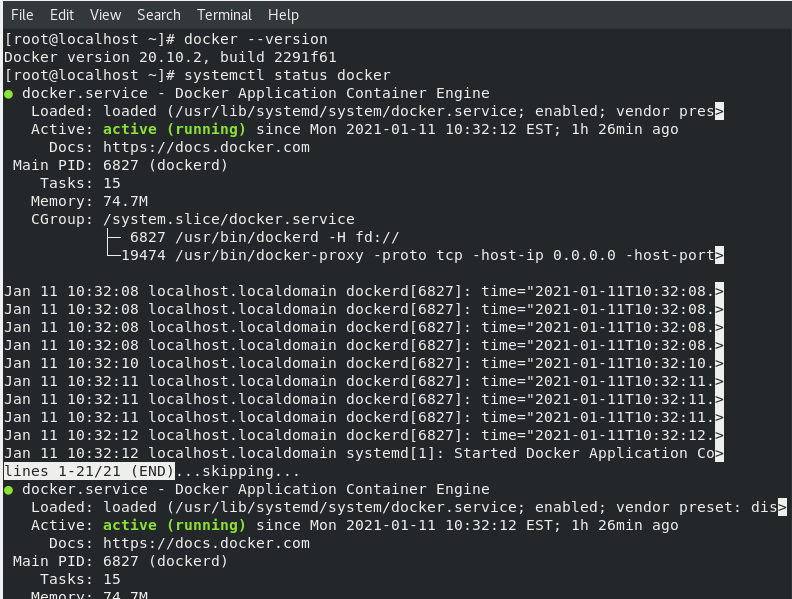This screenshot has height=599, width=792.
Task: Click 'systemd[1]: Started Docker Application' log line
Action: tap(364, 453)
